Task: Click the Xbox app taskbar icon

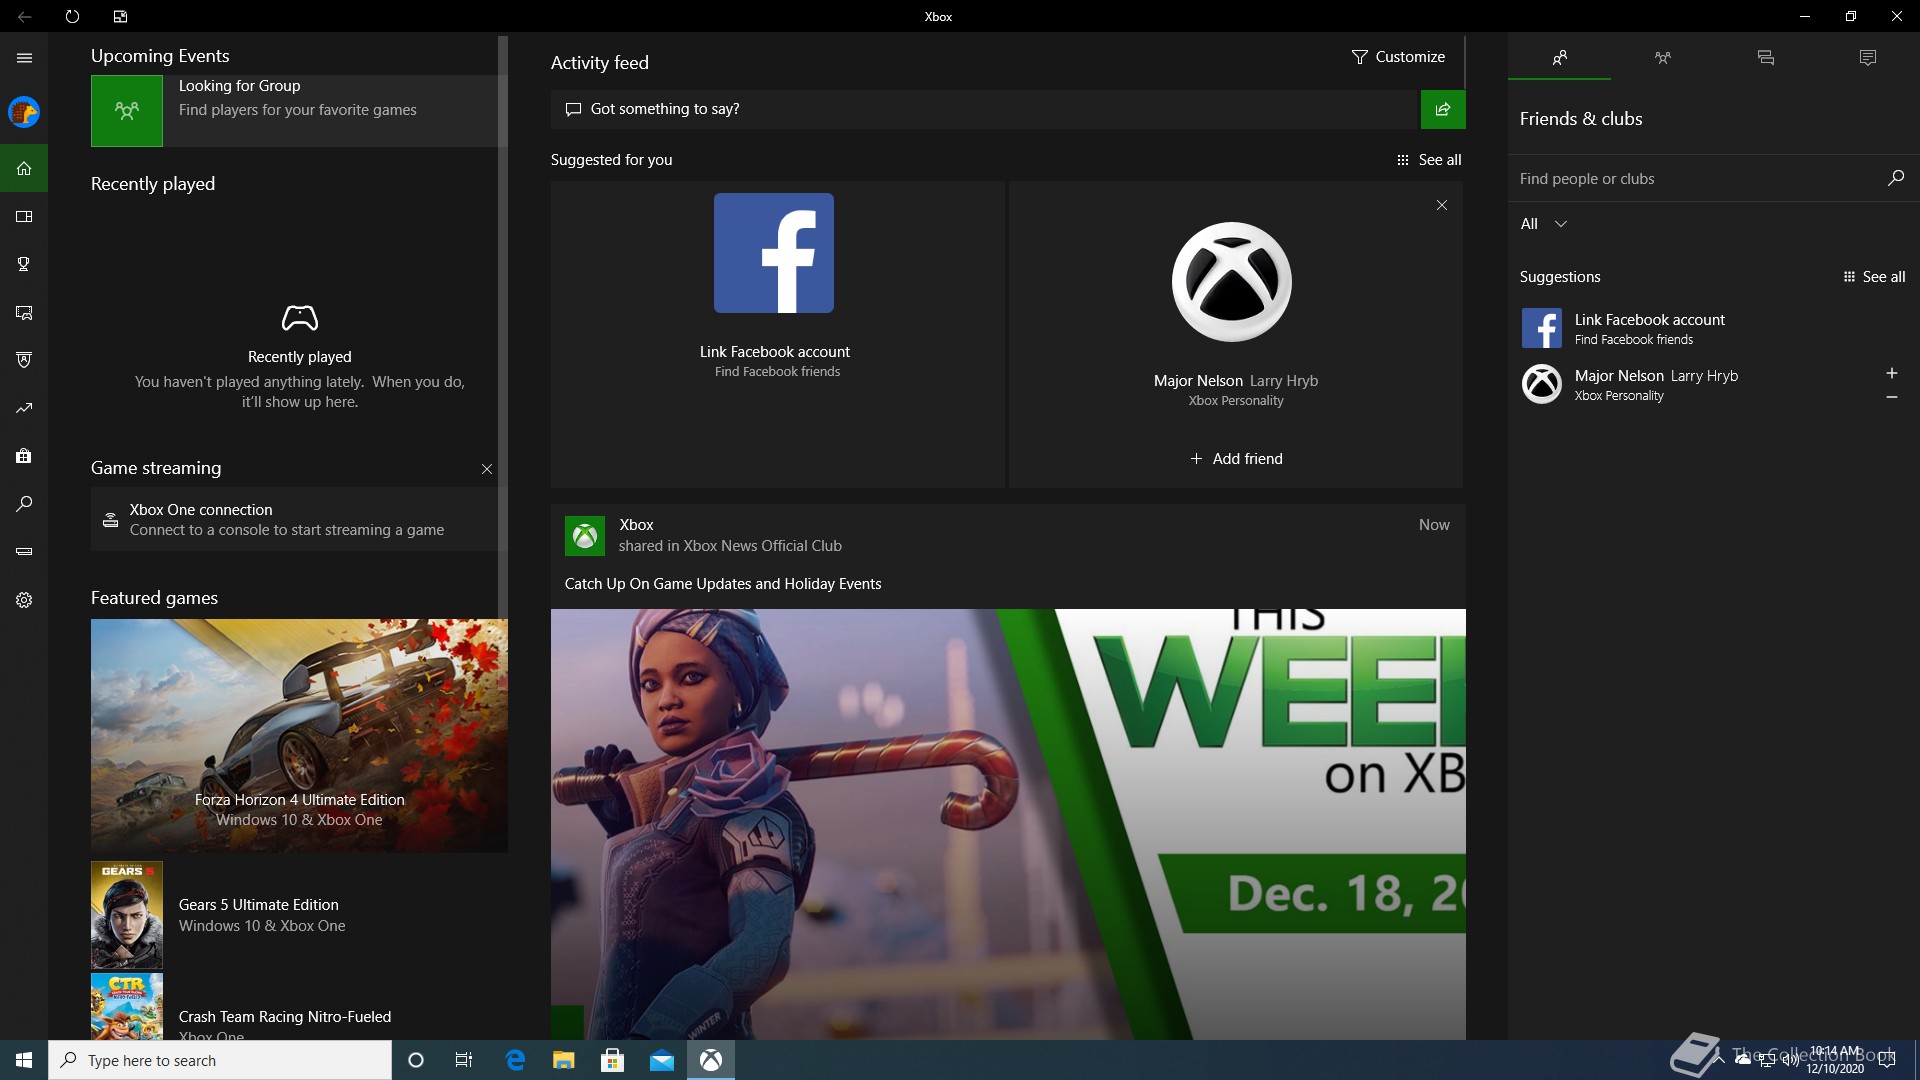Action: pos(711,1060)
